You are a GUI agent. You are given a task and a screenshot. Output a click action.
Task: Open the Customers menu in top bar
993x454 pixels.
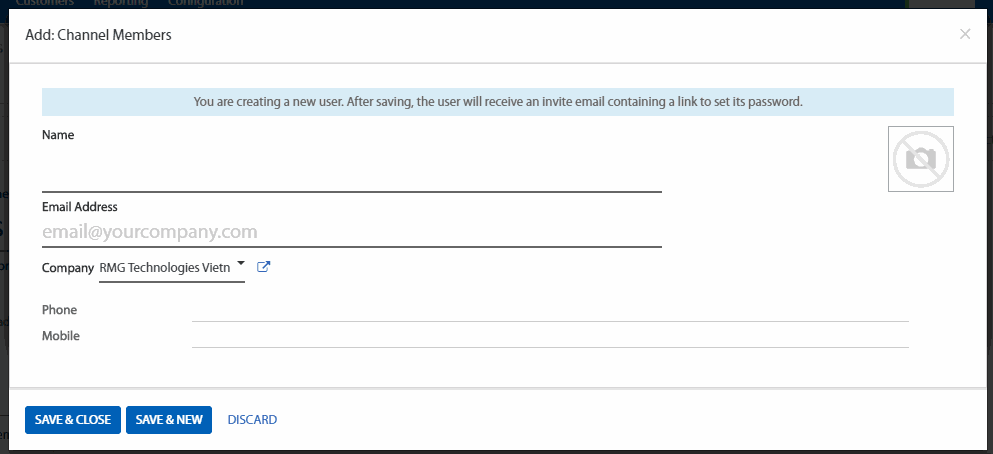pos(45,3)
